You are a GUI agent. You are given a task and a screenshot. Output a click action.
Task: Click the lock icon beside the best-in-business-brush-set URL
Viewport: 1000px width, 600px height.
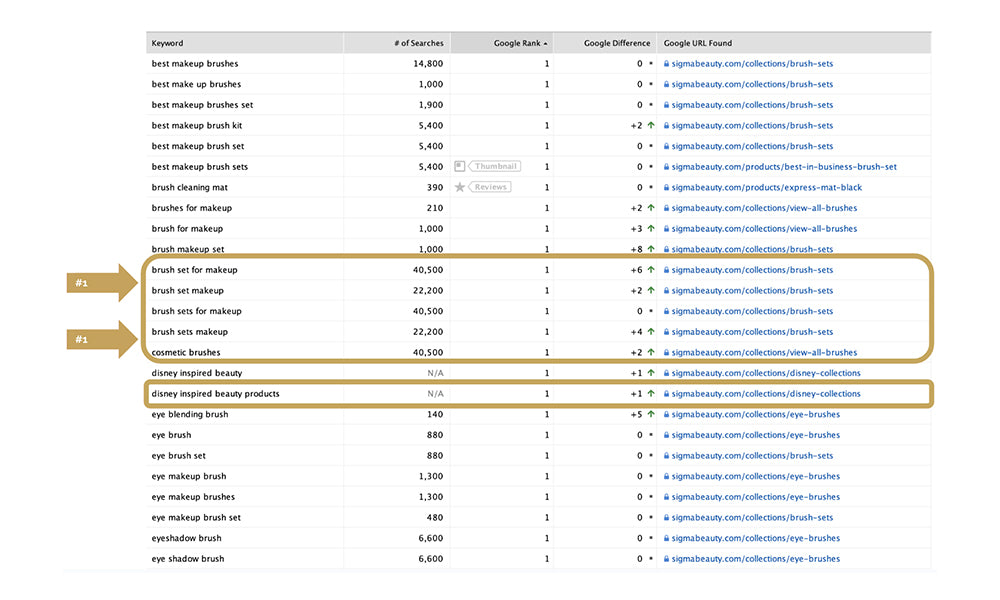tap(666, 167)
